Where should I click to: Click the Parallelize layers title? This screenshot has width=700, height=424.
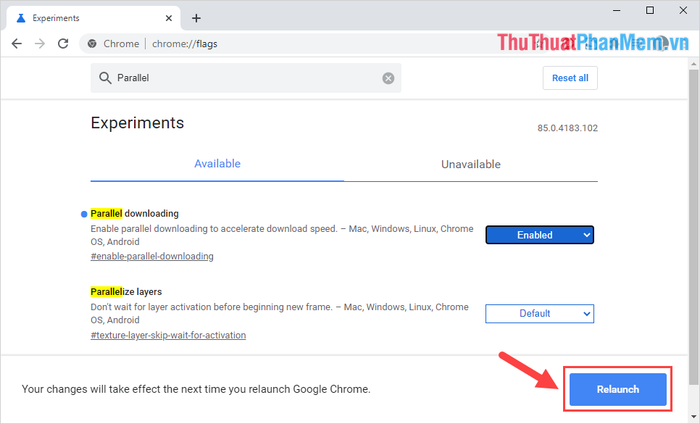[126, 291]
